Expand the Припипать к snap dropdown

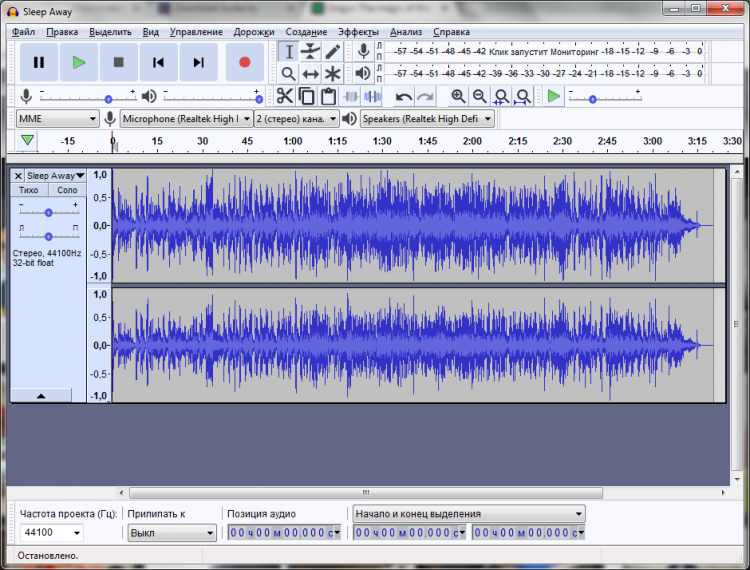click(x=171, y=533)
